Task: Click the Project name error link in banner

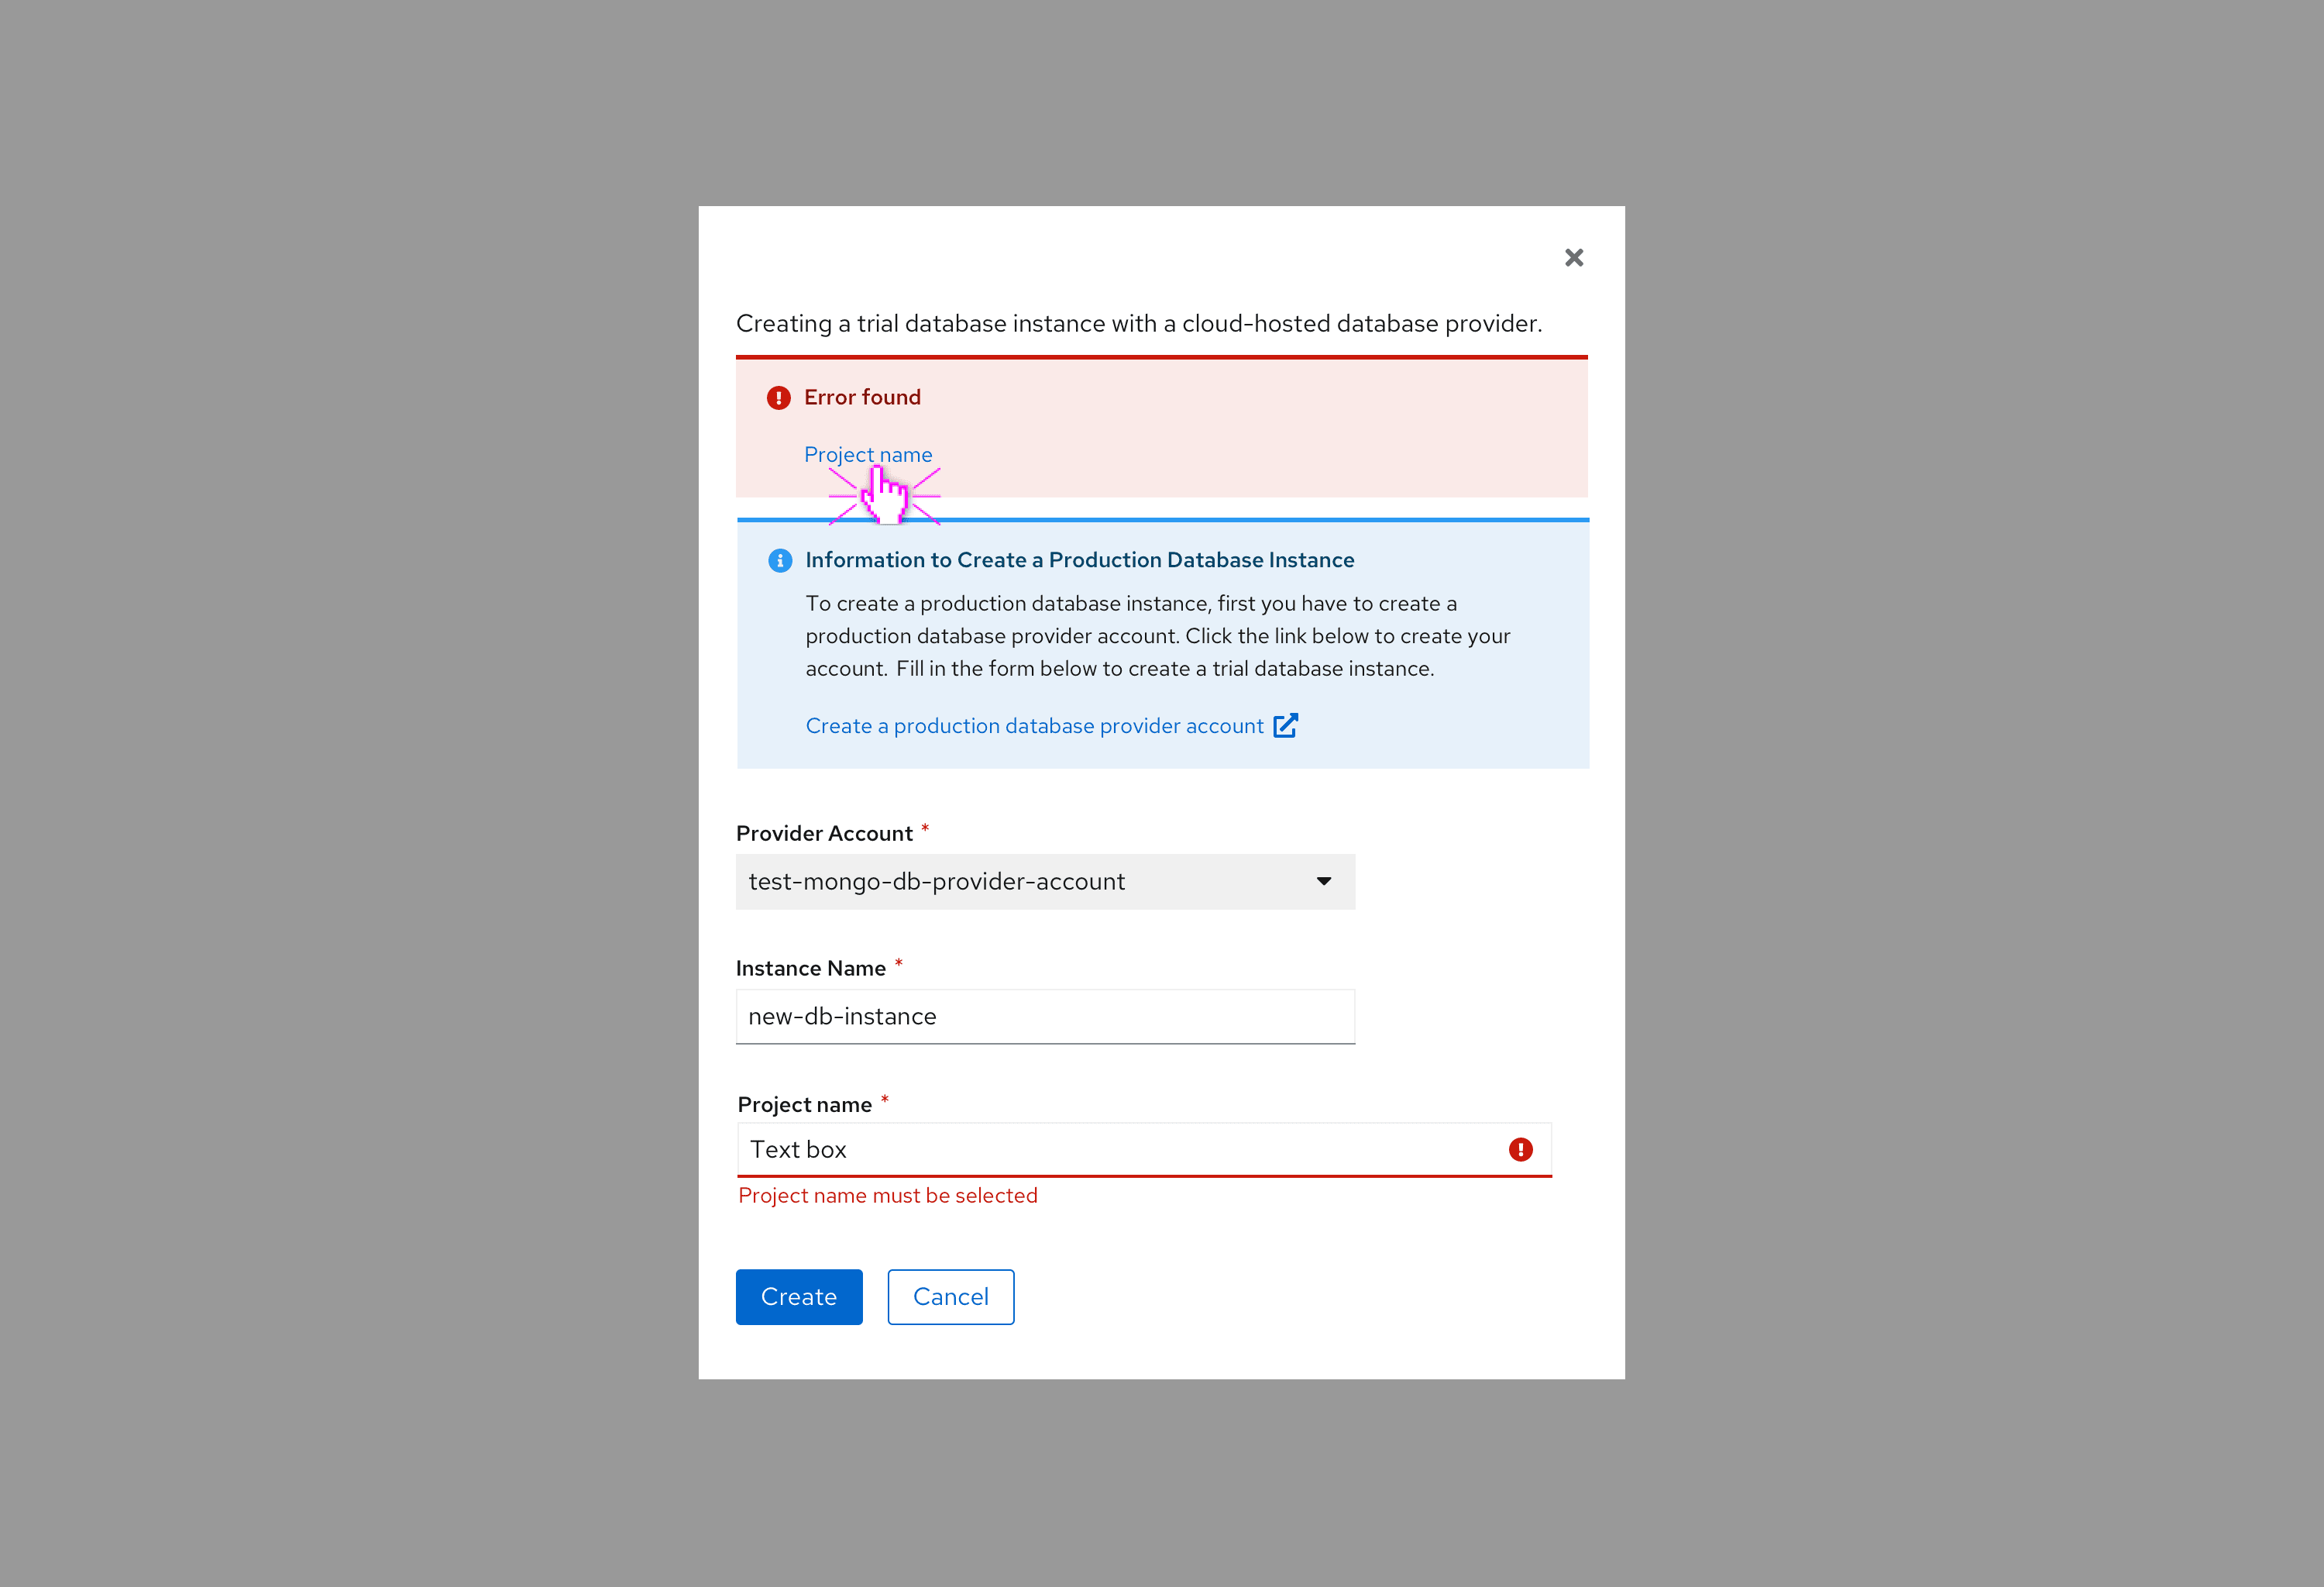Action: pyautogui.click(x=865, y=454)
